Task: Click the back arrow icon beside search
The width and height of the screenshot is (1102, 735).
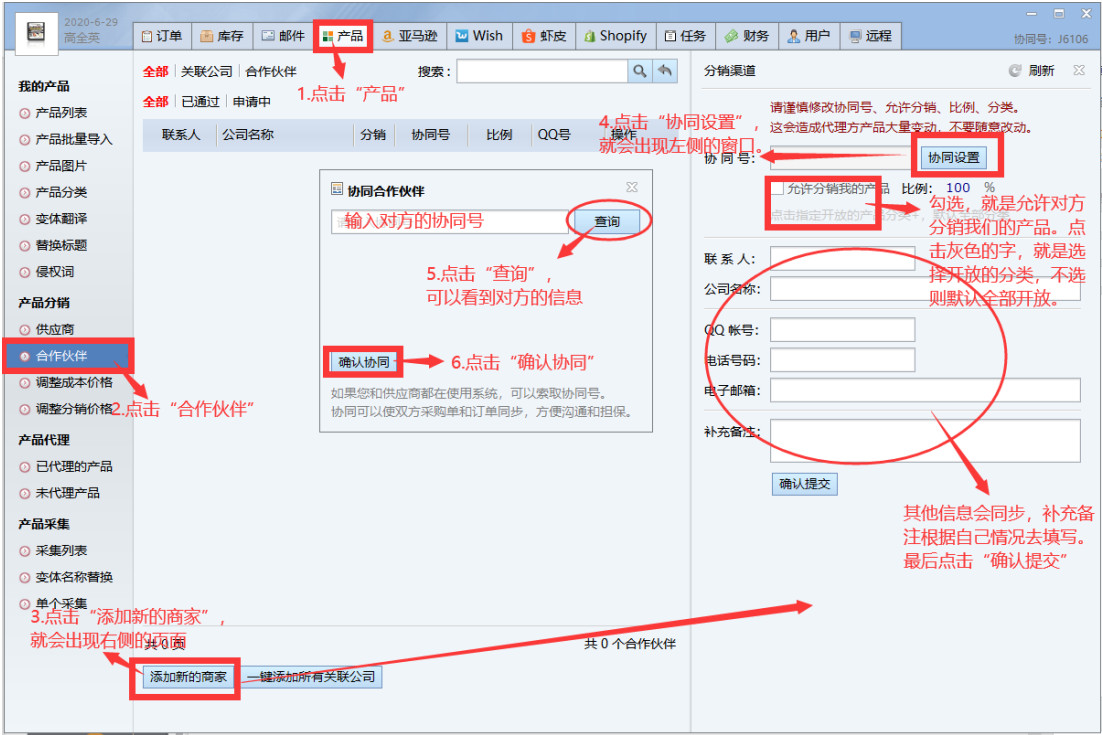Action: pyautogui.click(x=665, y=71)
